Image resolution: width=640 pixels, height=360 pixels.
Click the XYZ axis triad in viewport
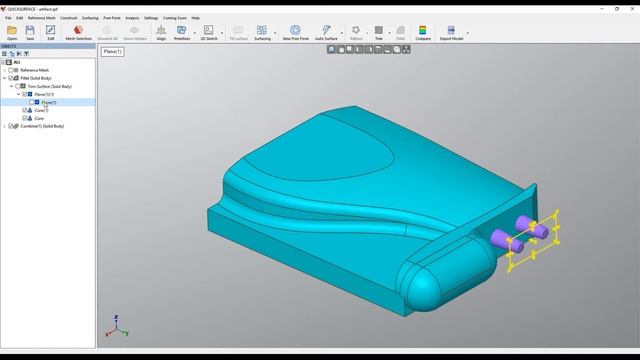tap(117, 326)
